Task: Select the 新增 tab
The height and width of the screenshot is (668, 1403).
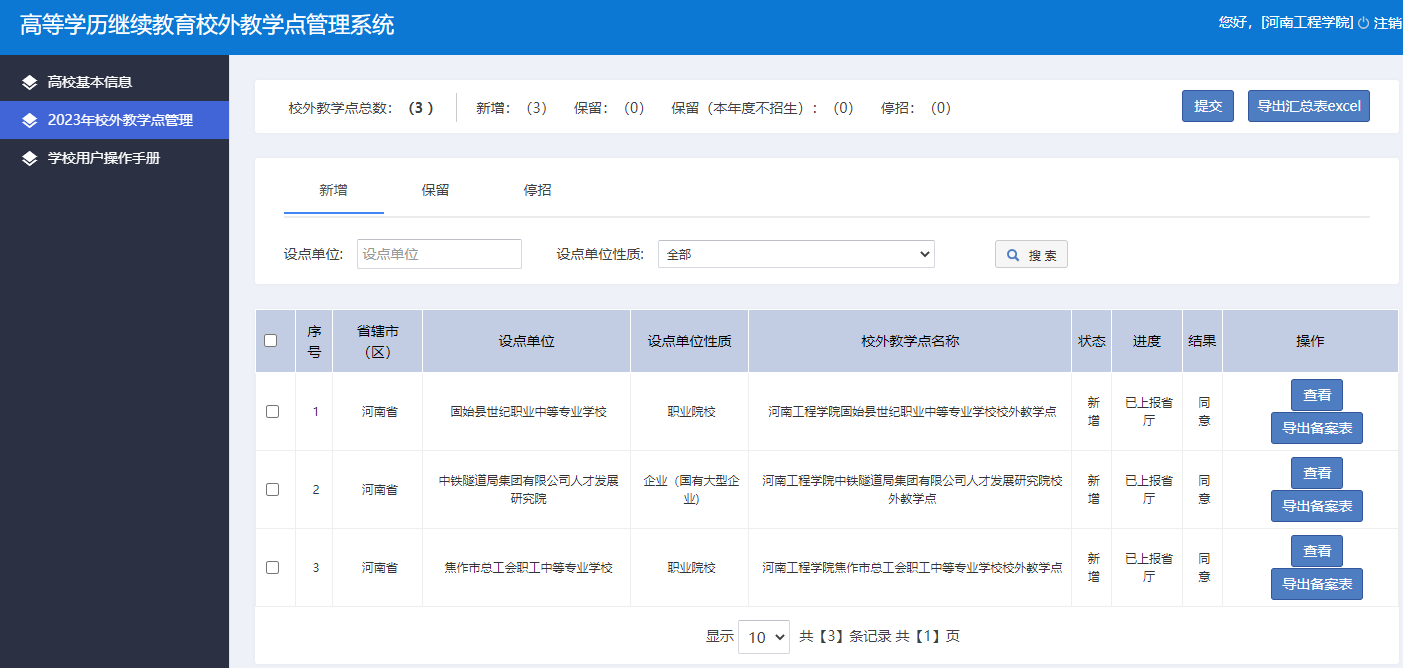Action: (333, 190)
